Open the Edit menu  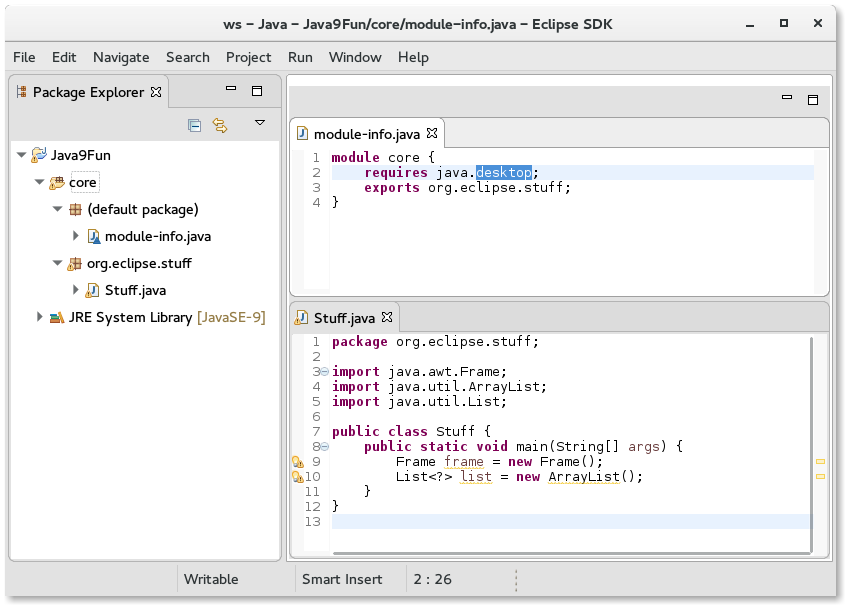[x=64, y=57]
